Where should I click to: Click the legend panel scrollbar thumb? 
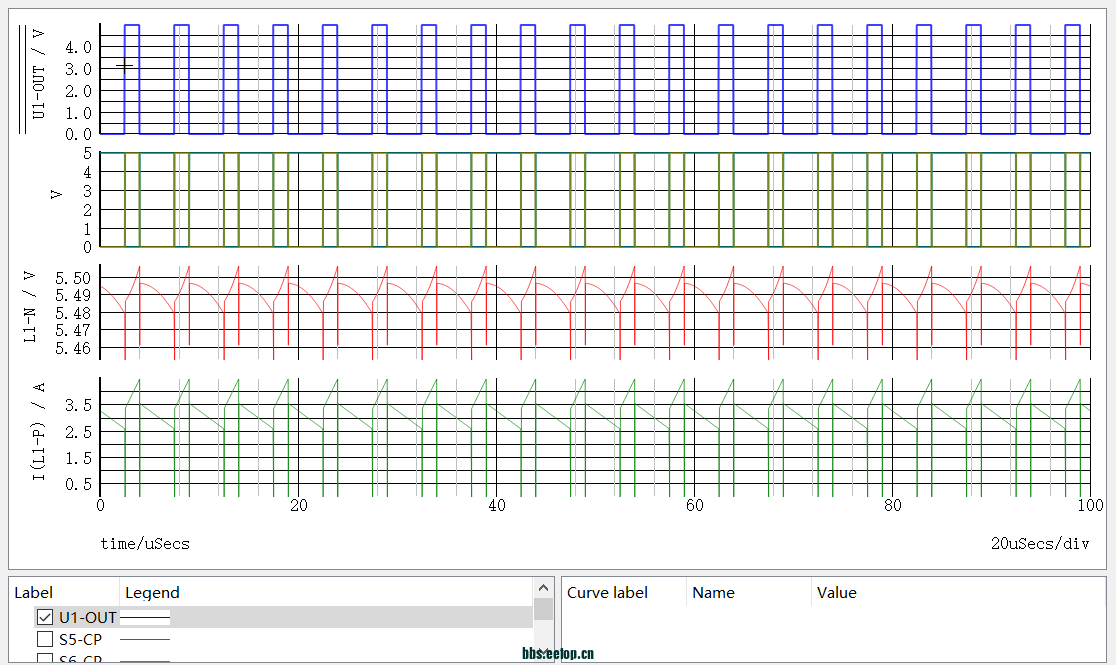point(543,609)
